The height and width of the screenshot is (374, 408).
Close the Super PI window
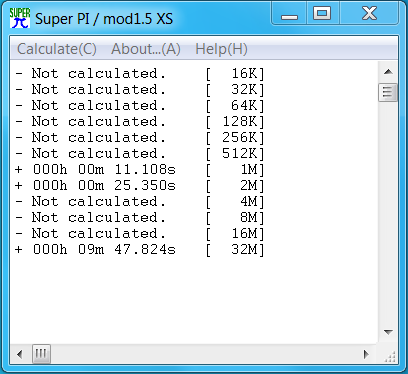coord(369,14)
